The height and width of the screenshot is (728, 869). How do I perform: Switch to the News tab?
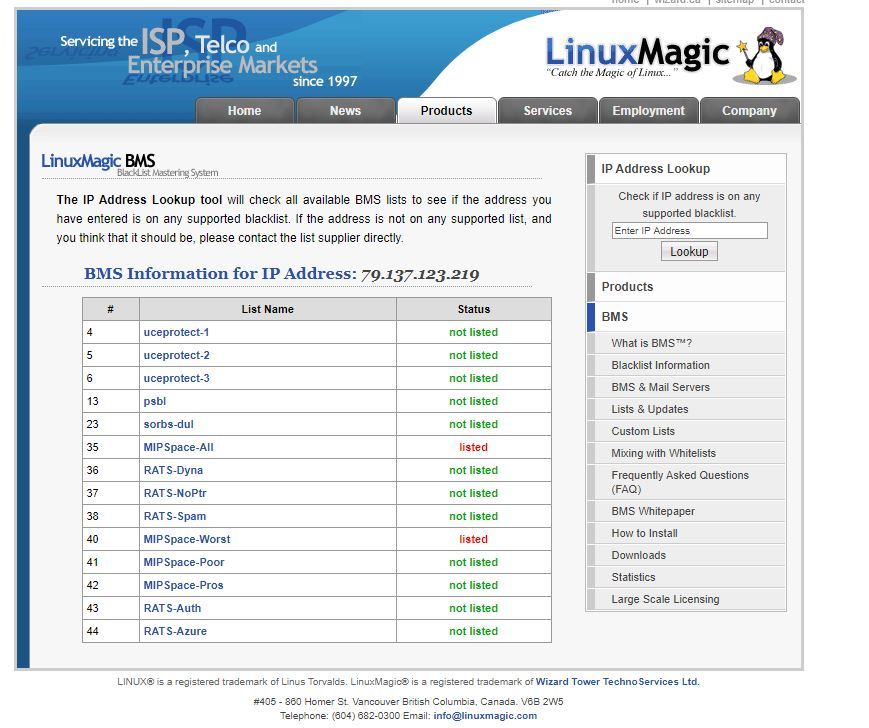click(345, 111)
